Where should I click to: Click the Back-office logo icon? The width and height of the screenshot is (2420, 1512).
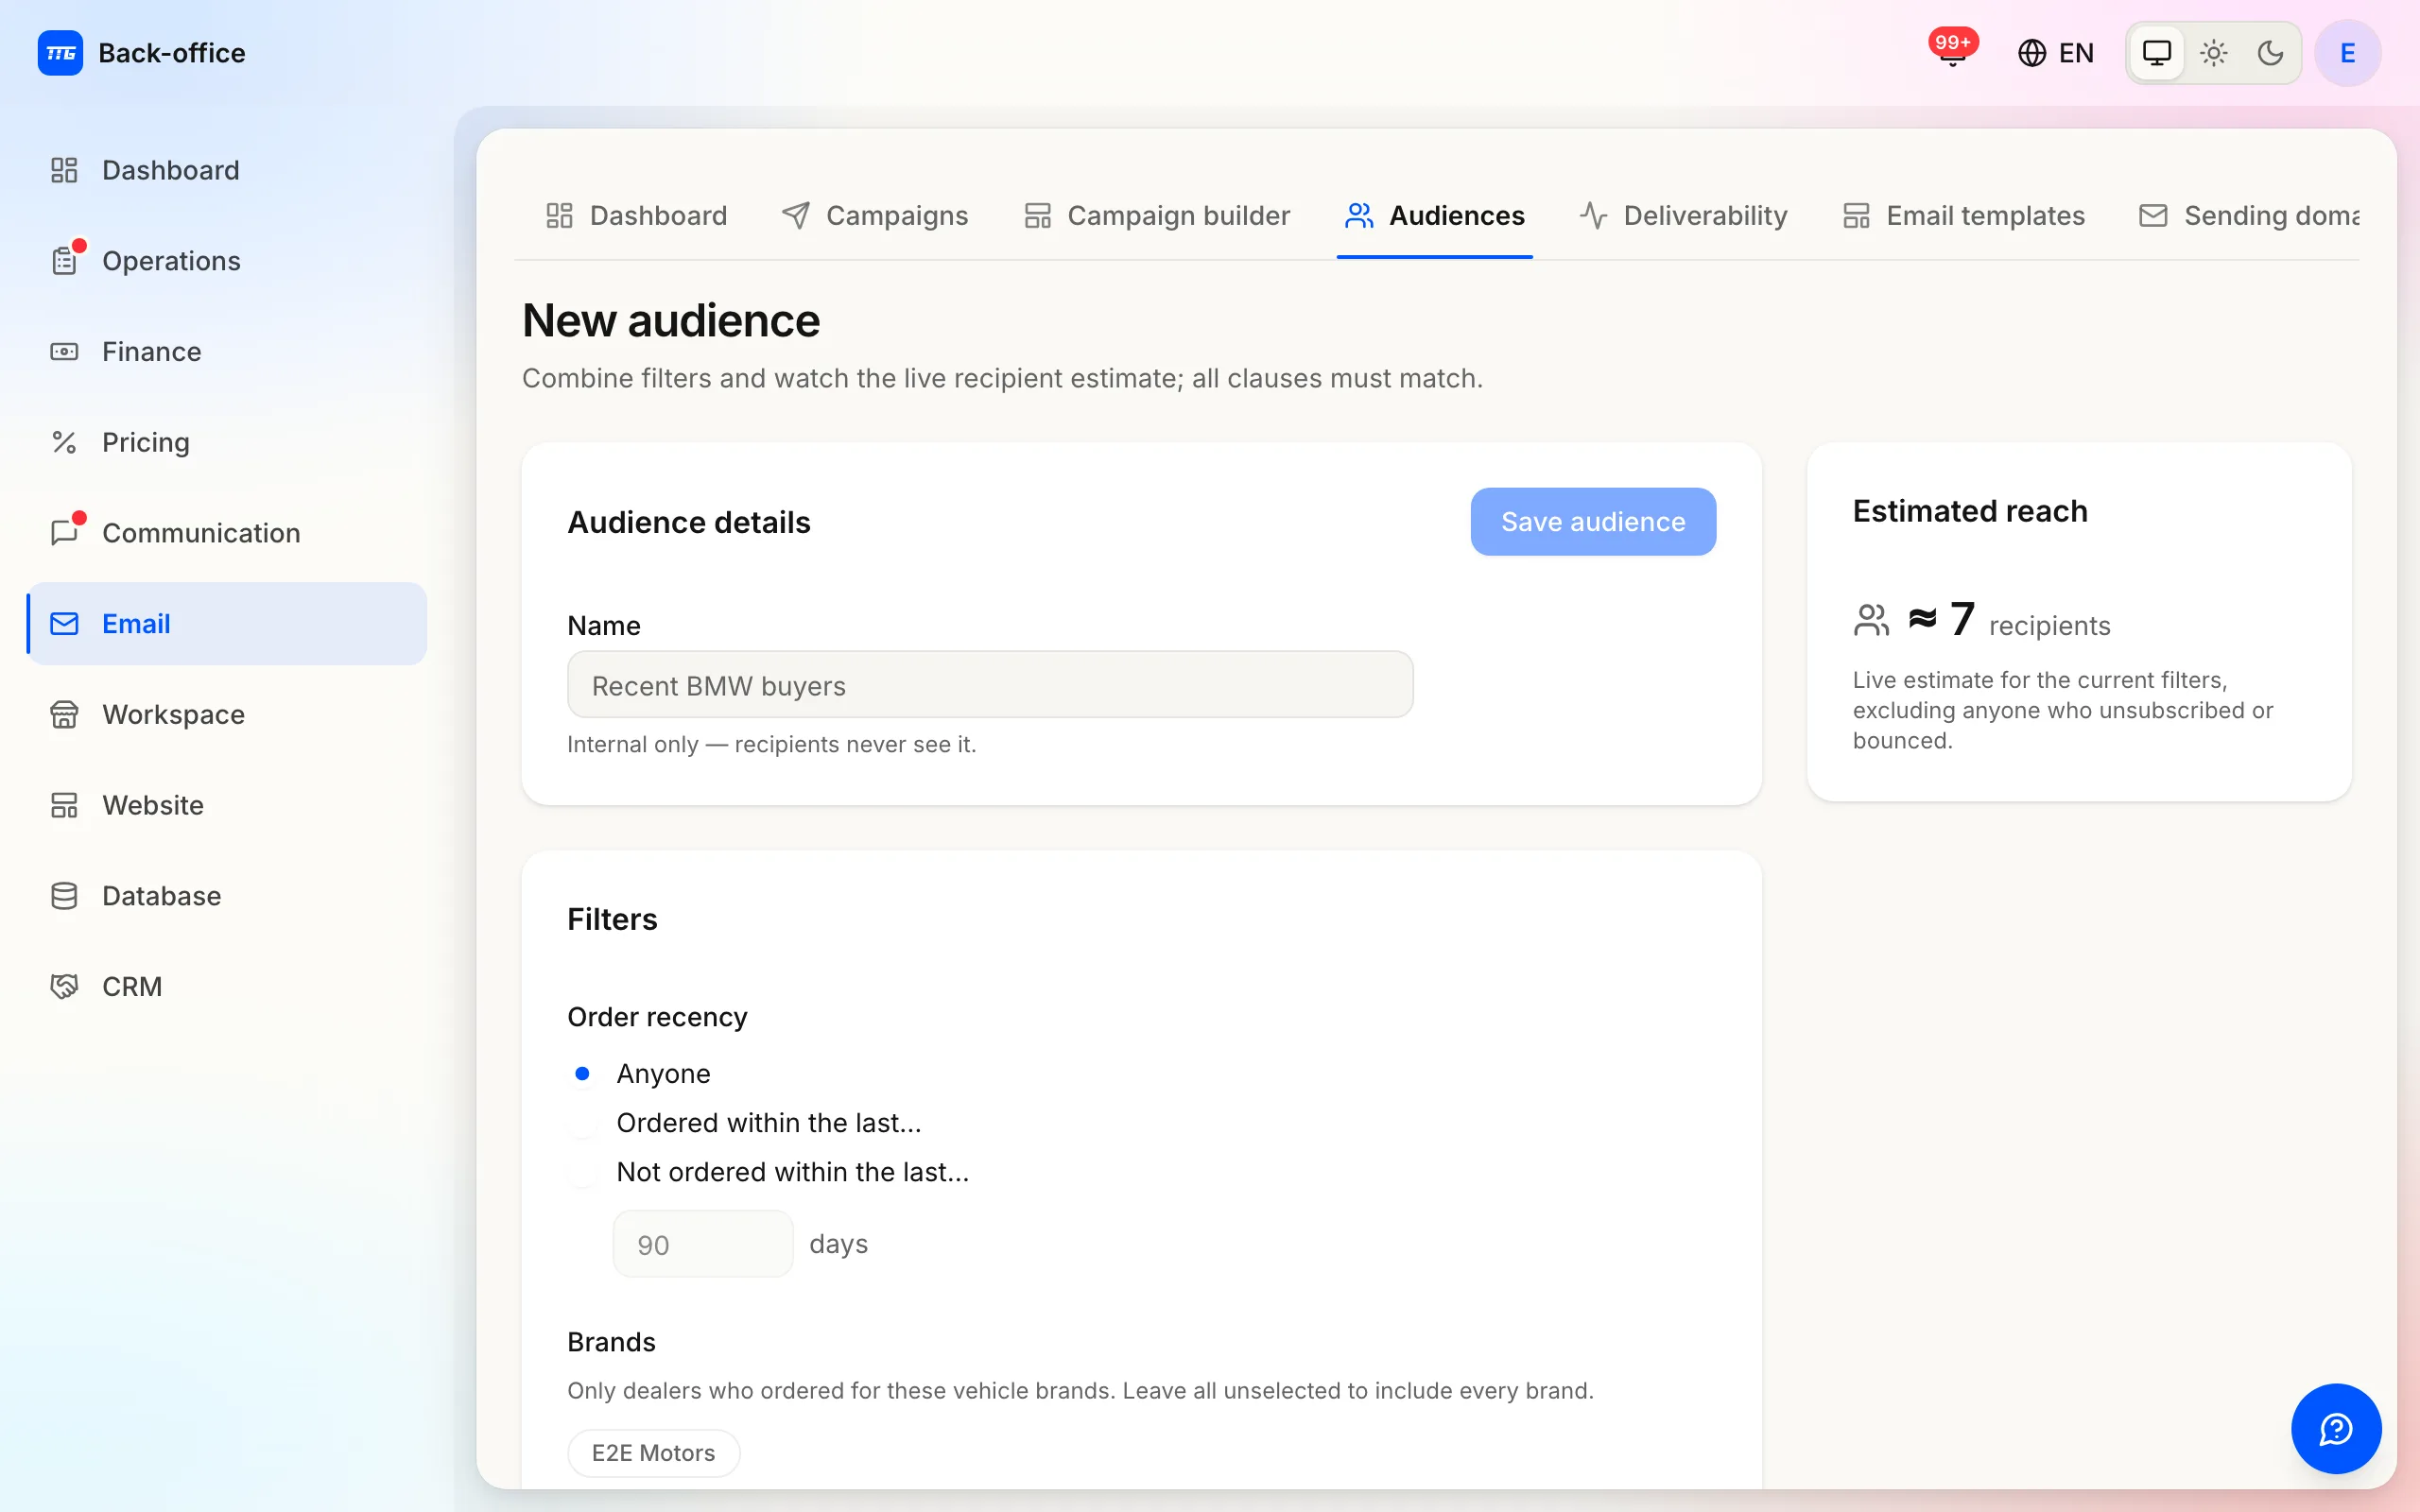click(60, 53)
